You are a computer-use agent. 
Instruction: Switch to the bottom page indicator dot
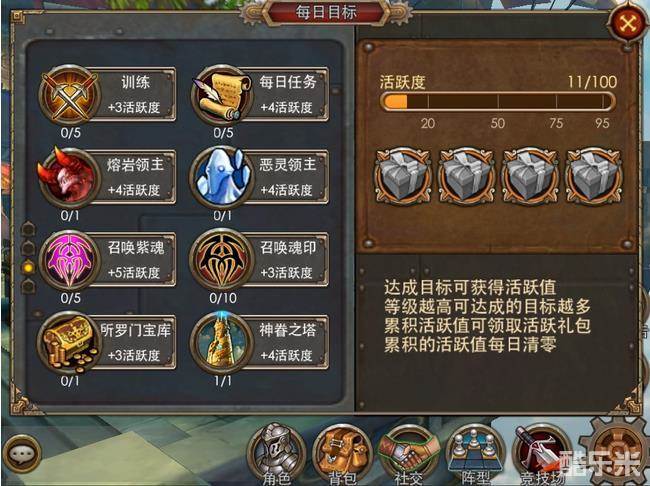tap(28, 287)
